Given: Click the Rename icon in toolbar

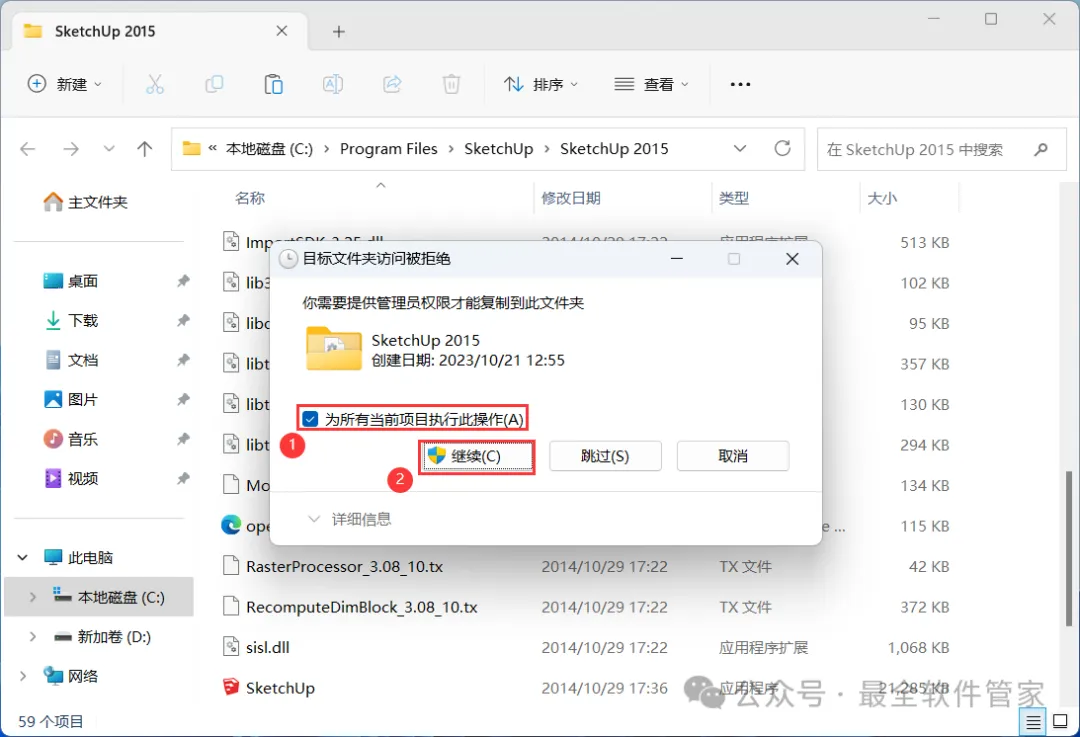Looking at the screenshot, I should (333, 84).
